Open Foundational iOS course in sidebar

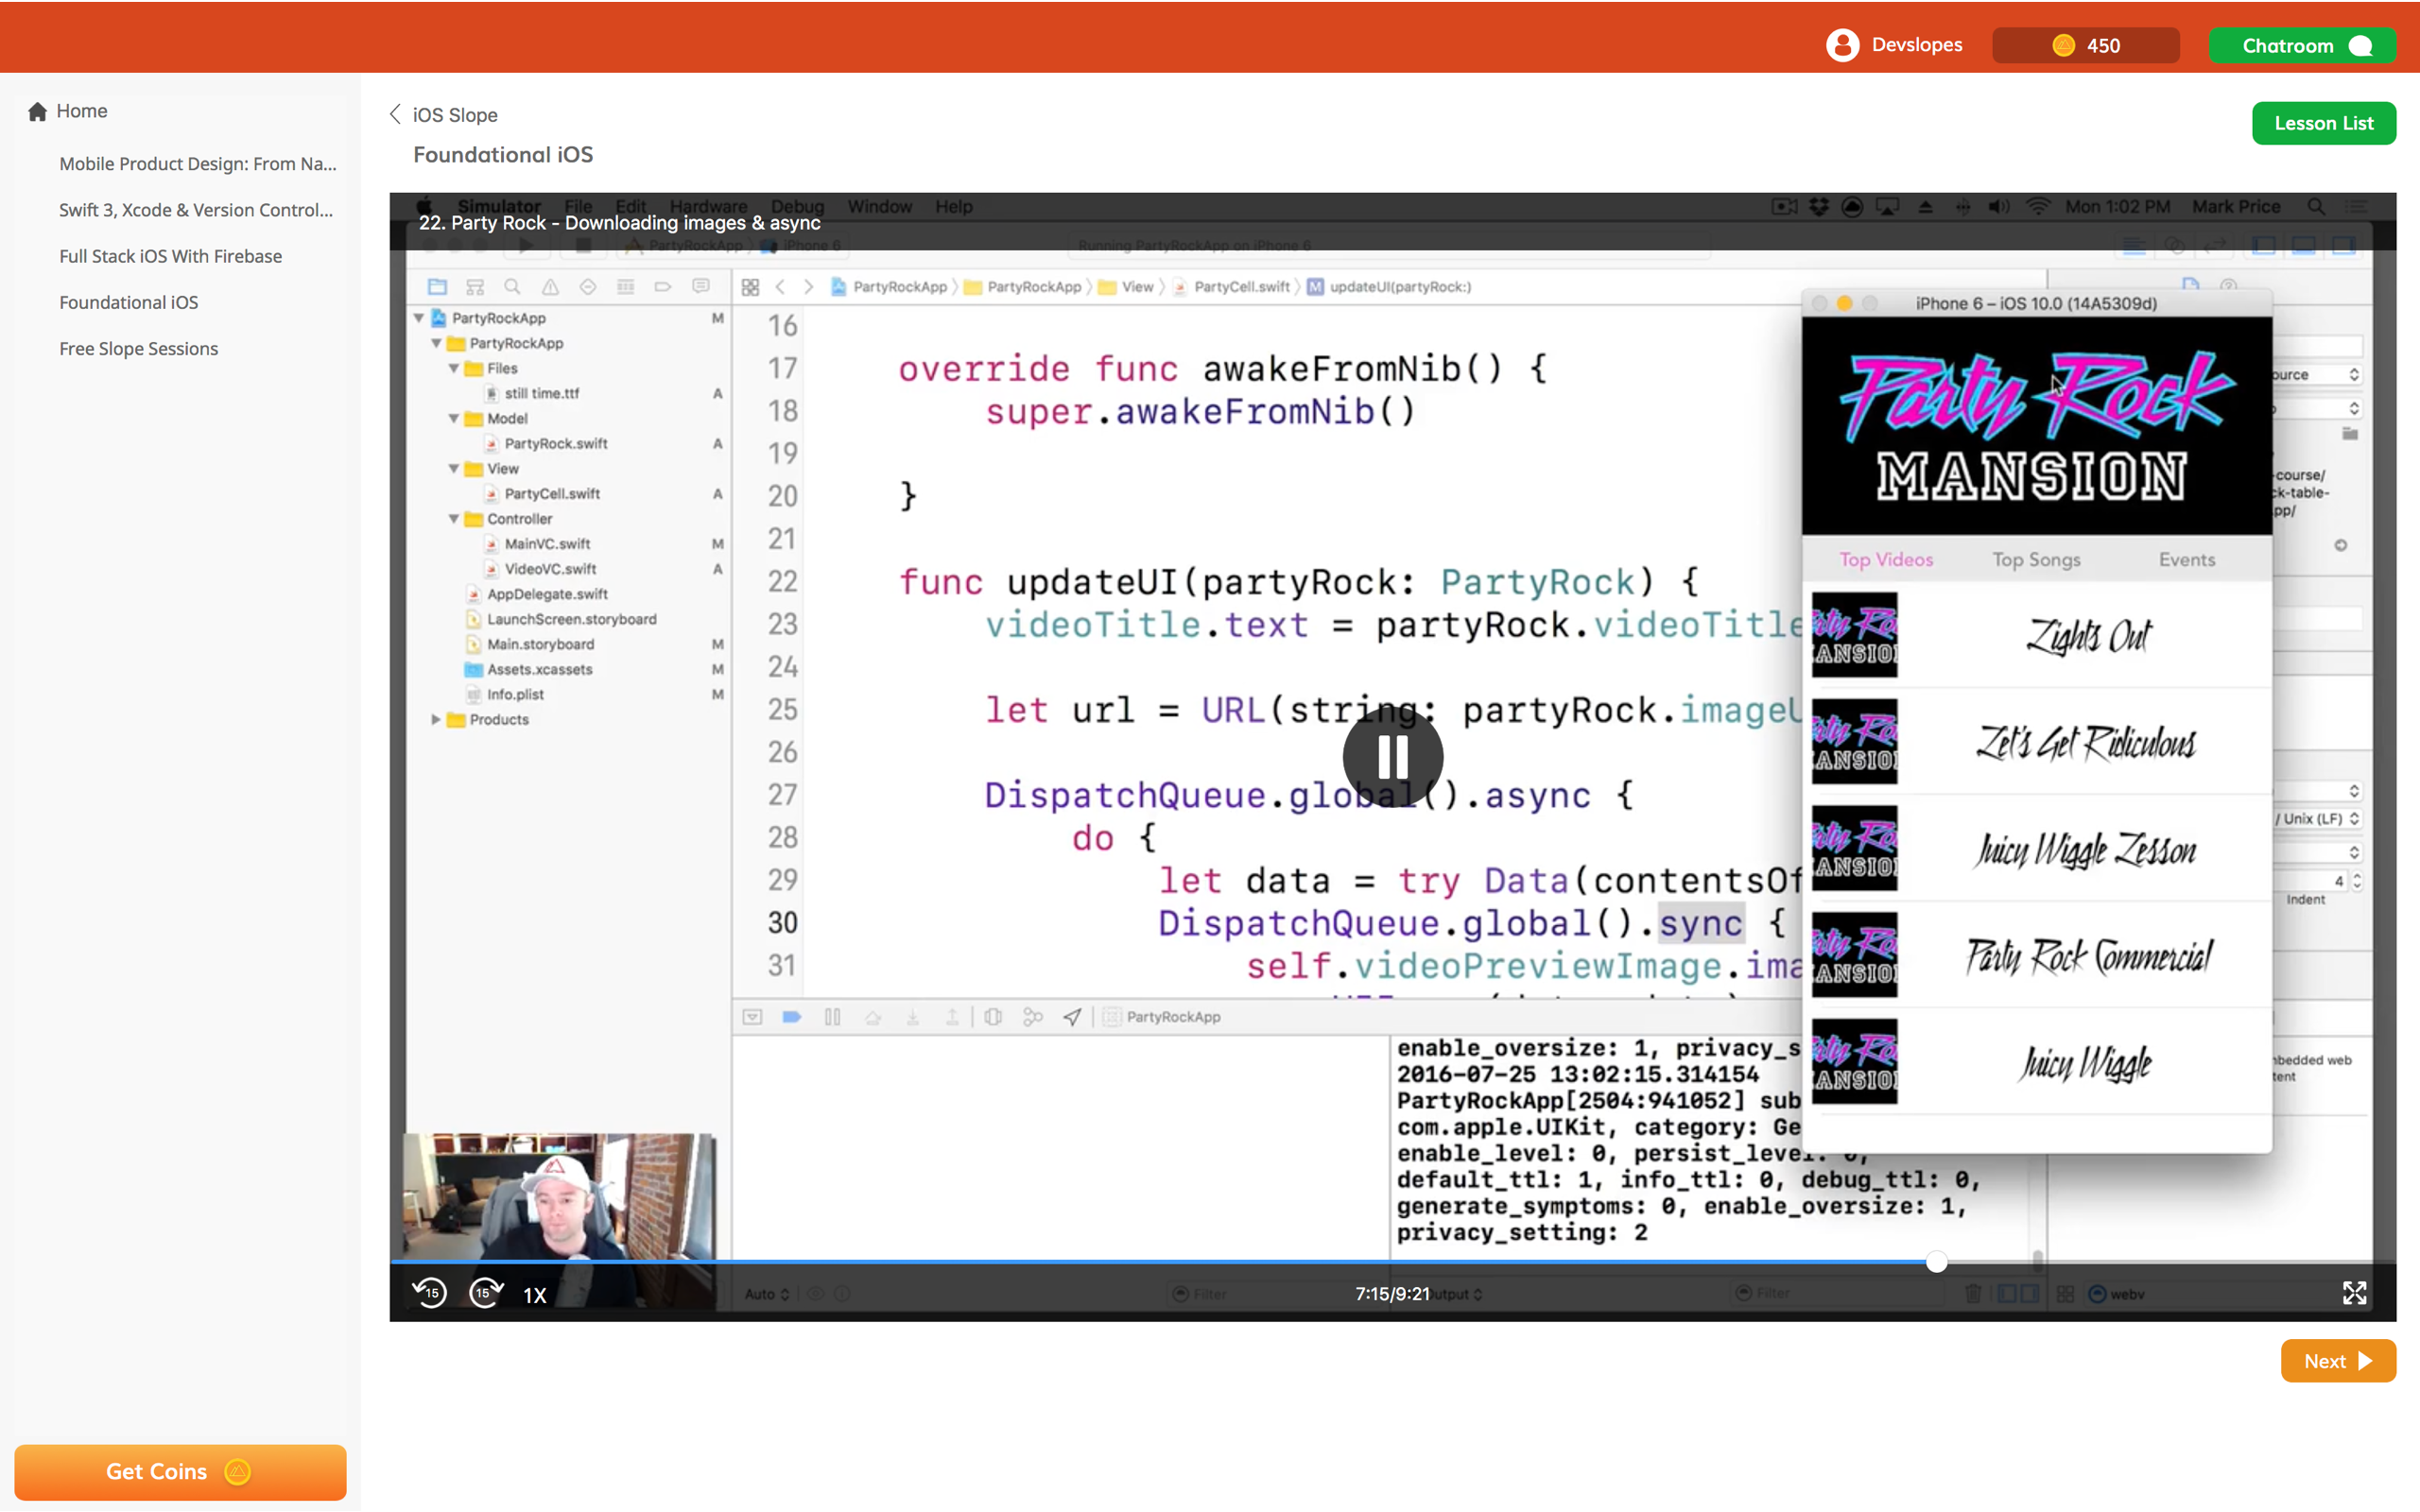click(128, 302)
